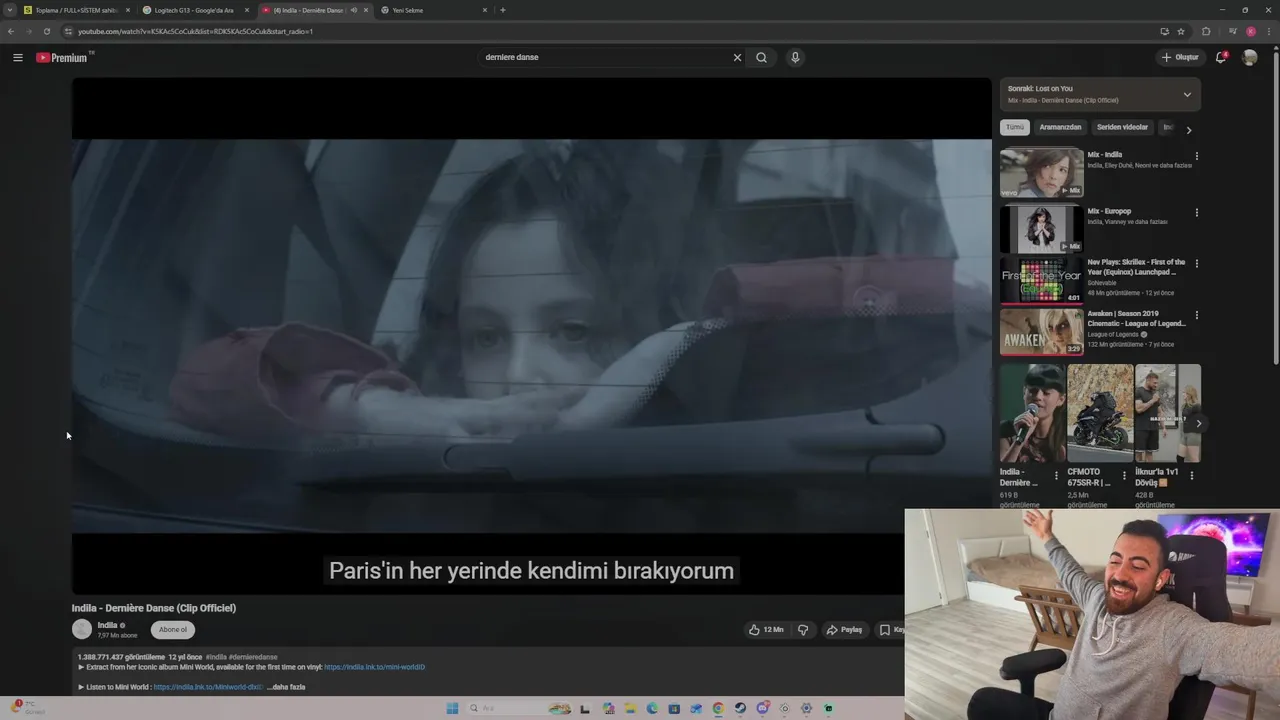Screen dimensions: 1280x720
Task: Run search with the magnifier button
Action: tap(762, 57)
